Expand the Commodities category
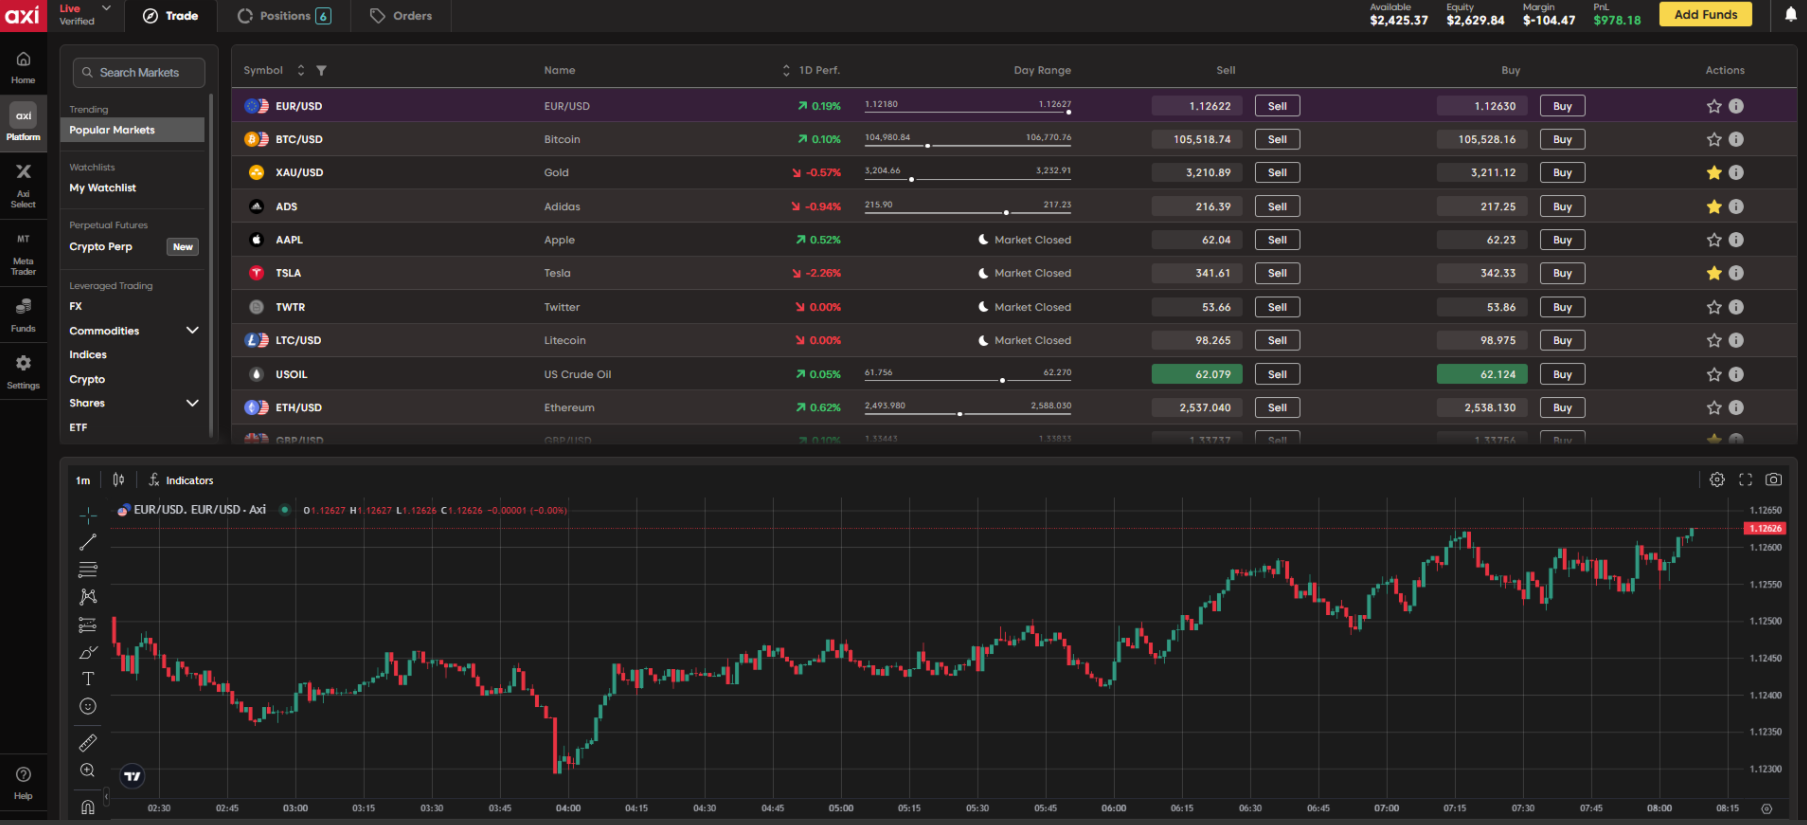The image size is (1807, 825). pos(192,331)
